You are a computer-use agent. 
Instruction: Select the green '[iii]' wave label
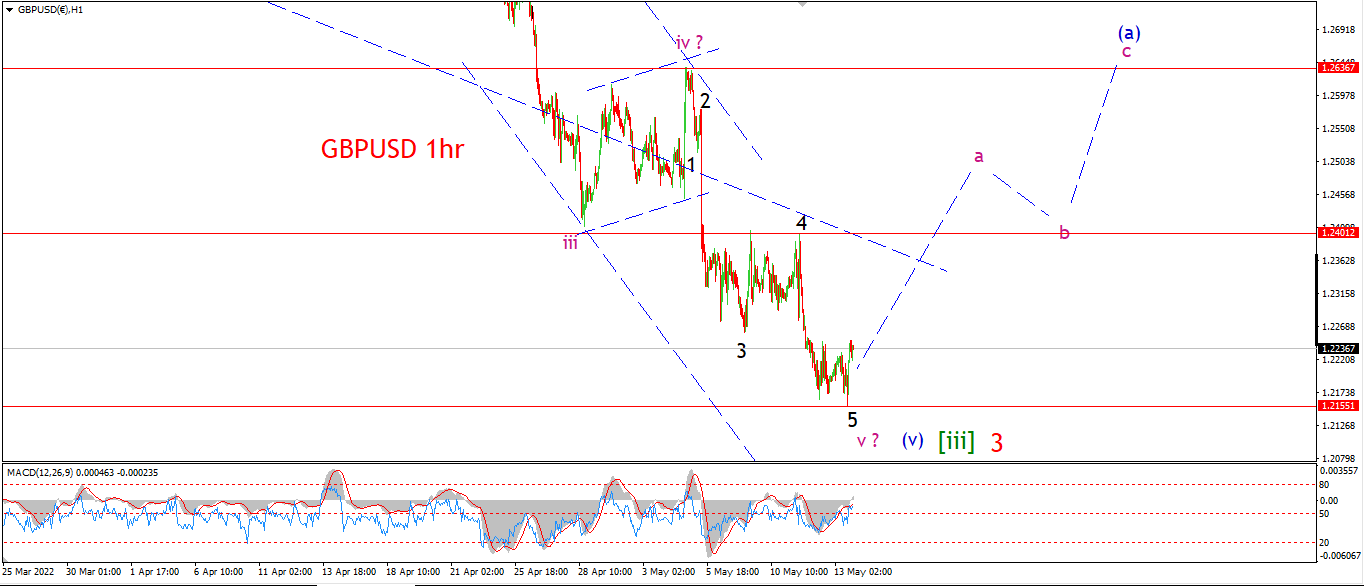tap(956, 440)
